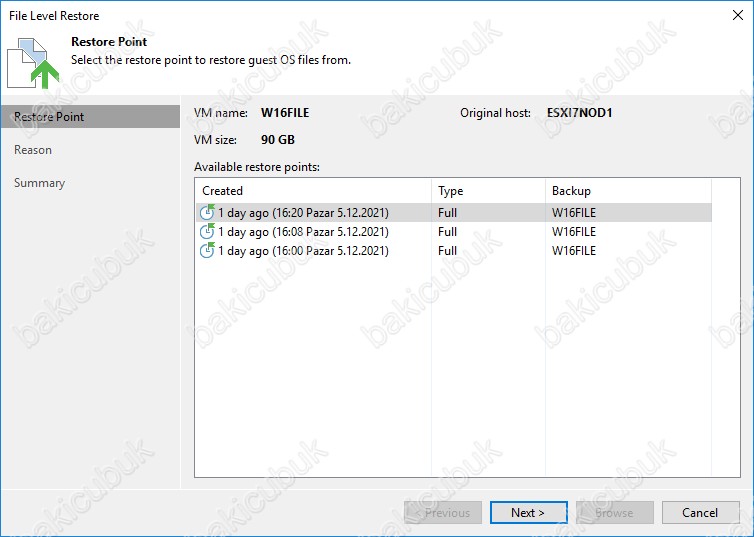Click the Cancel button
This screenshot has height=537, width=754.
click(x=700, y=512)
